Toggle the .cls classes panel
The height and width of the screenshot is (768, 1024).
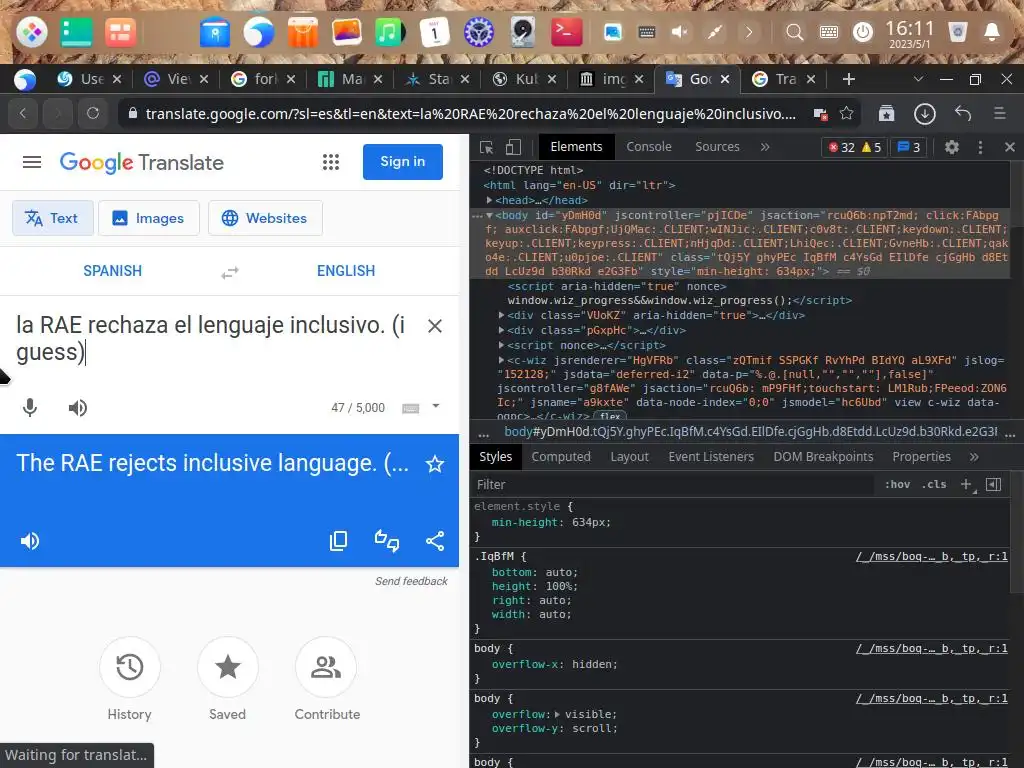tap(934, 485)
